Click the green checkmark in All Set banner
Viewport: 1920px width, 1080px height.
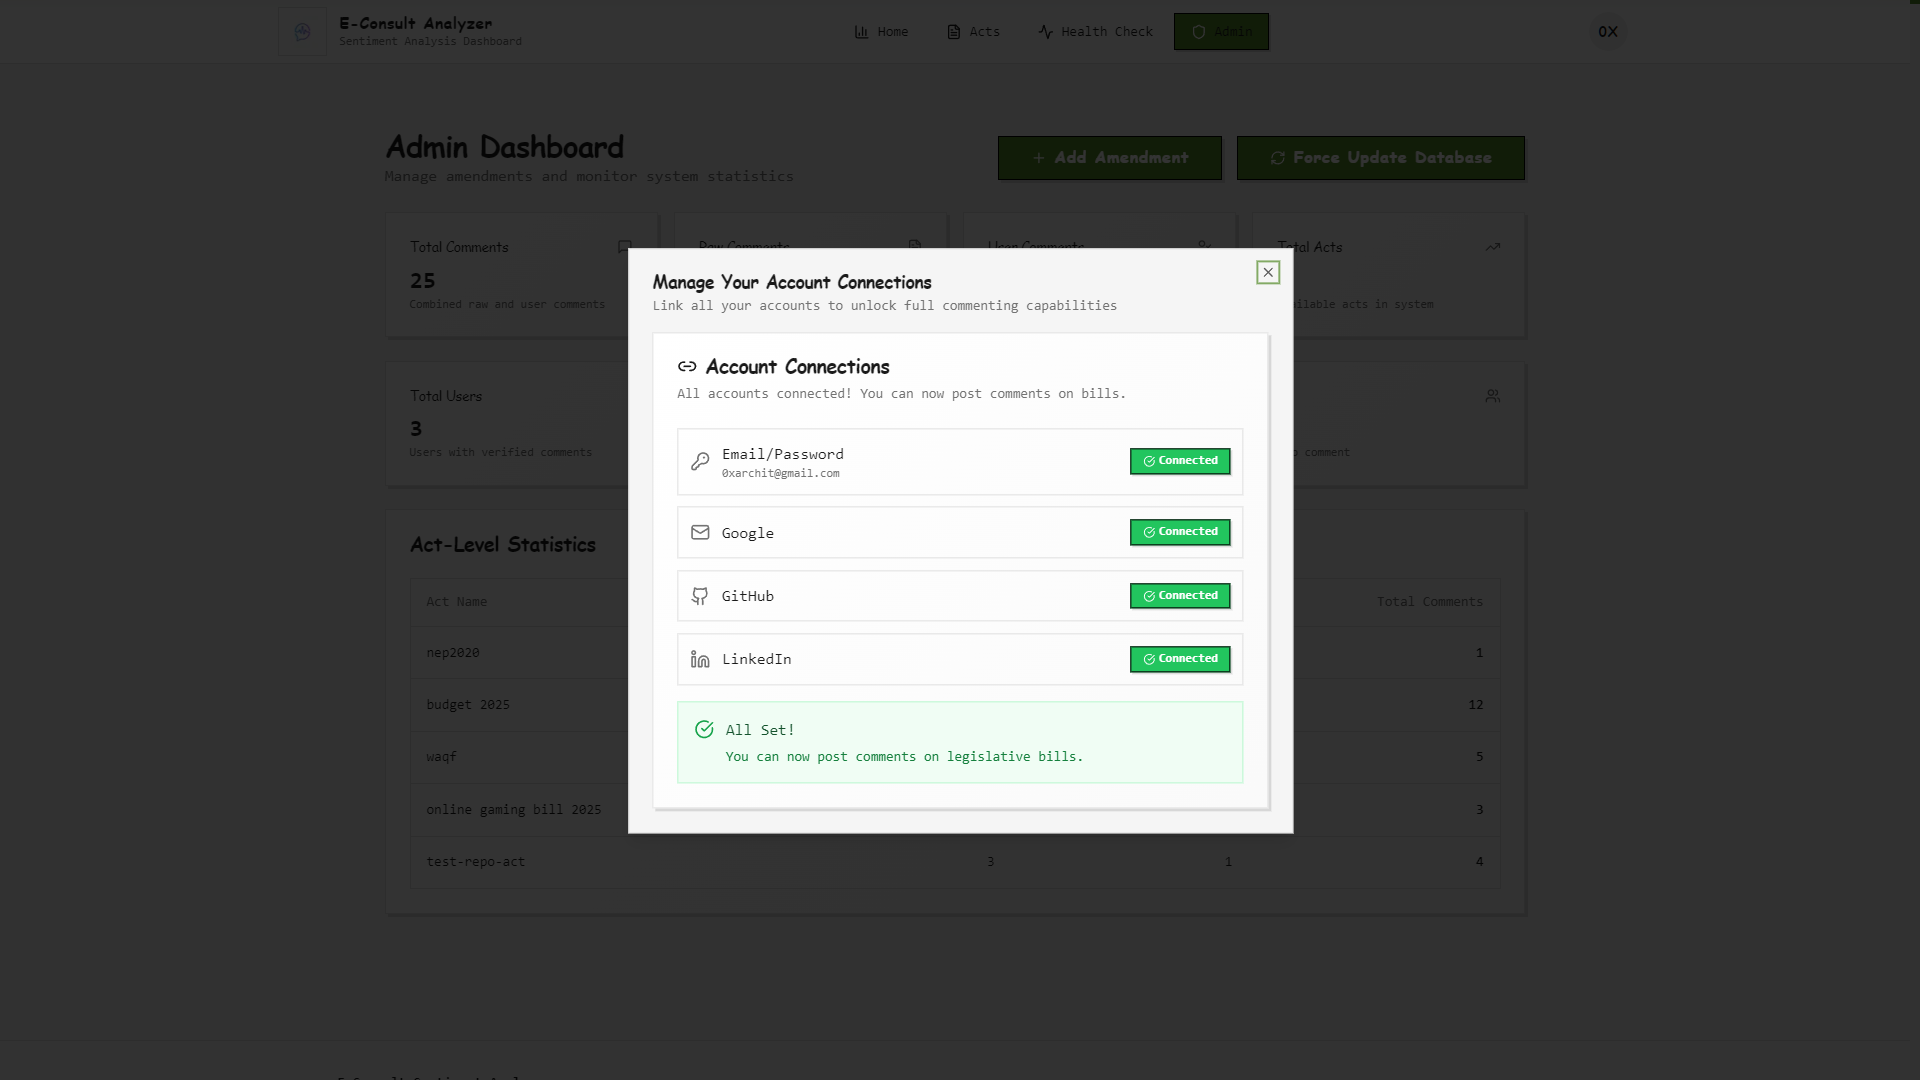click(x=704, y=730)
